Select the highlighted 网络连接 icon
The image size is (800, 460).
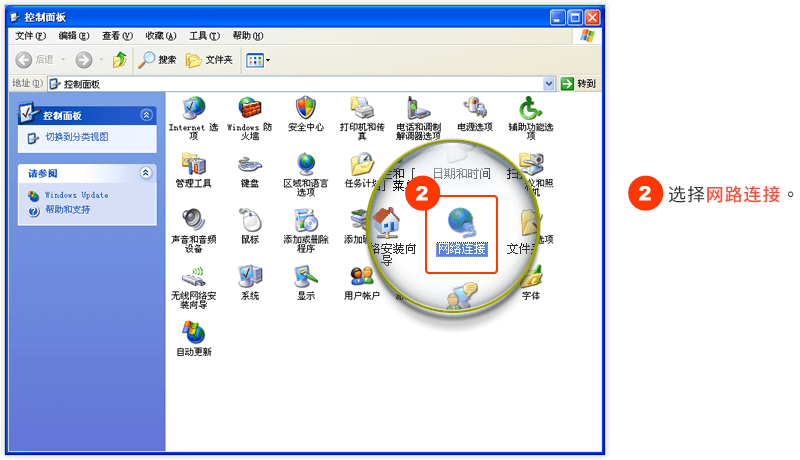[x=461, y=227]
